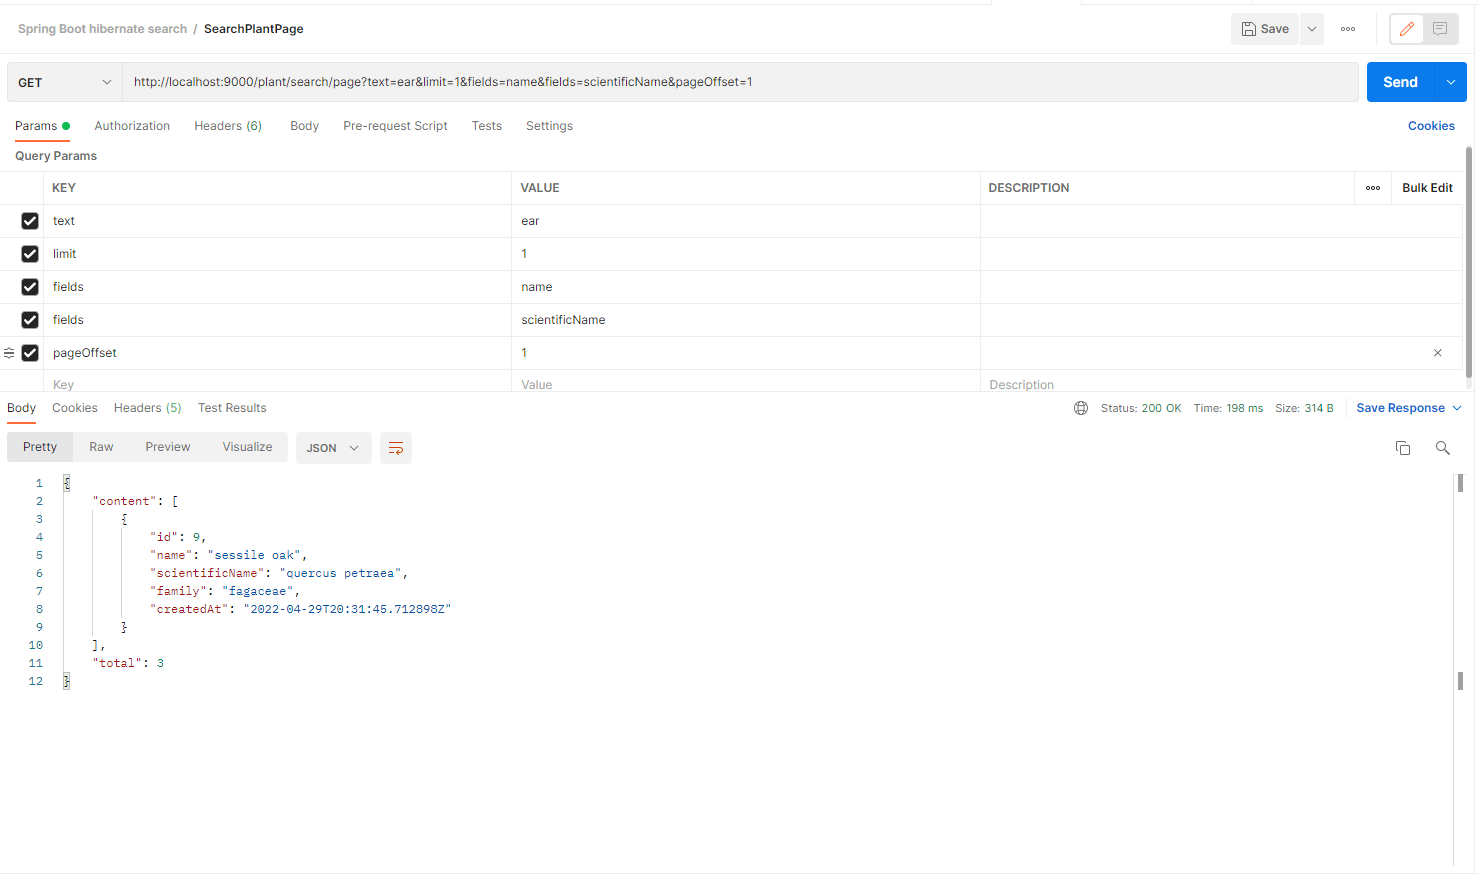Open the Send button dropdown arrow
1479x874 pixels.
(1451, 82)
